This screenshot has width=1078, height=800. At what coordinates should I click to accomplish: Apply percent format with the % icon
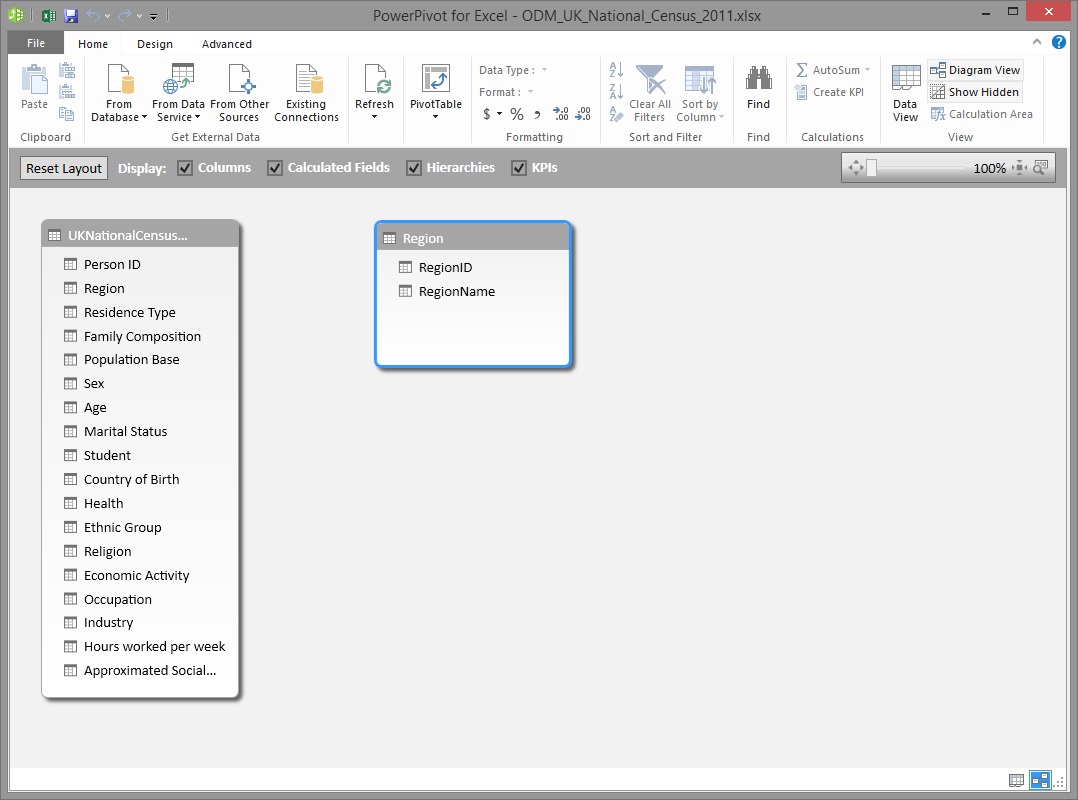(517, 114)
